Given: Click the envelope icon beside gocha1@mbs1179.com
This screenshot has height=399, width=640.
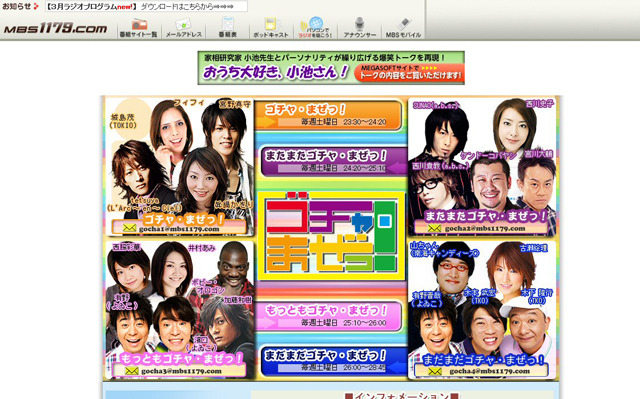Looking at the screenshot, I should (x=129, y=228).
